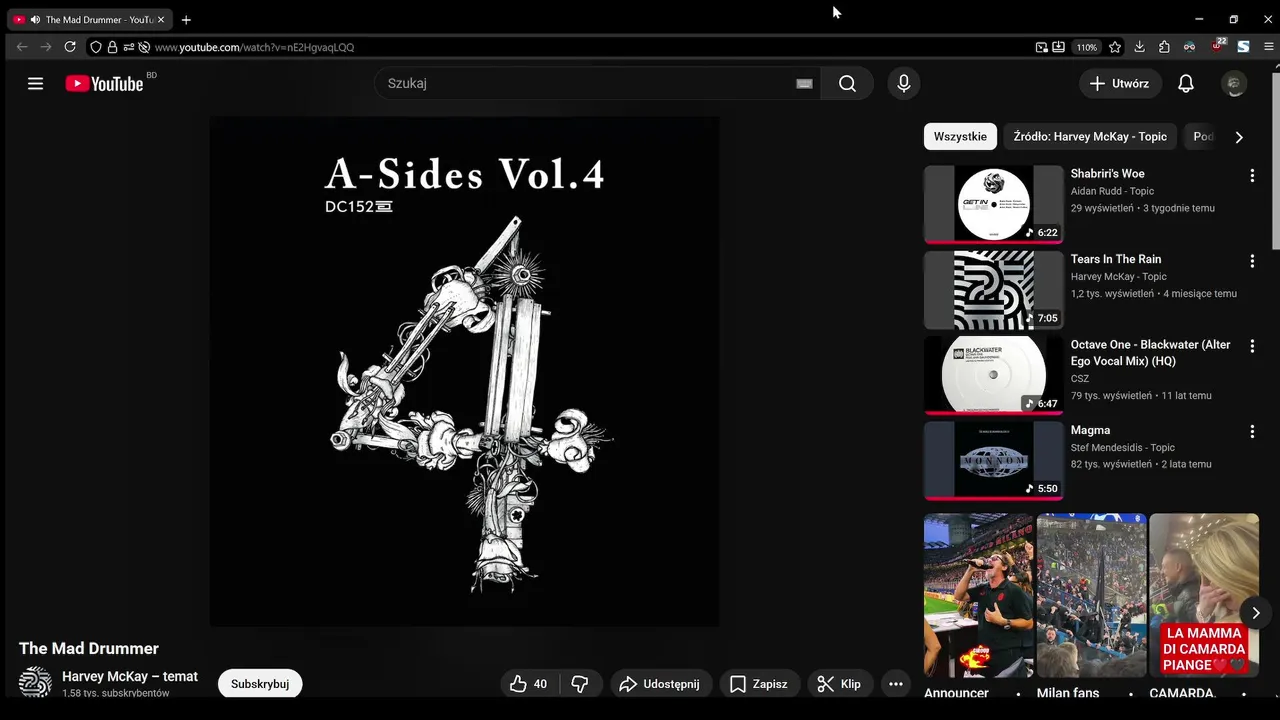1280x720 pixels.
Task: Open the uBlock extension with the 22 badge
Action: click(1217, 46)
